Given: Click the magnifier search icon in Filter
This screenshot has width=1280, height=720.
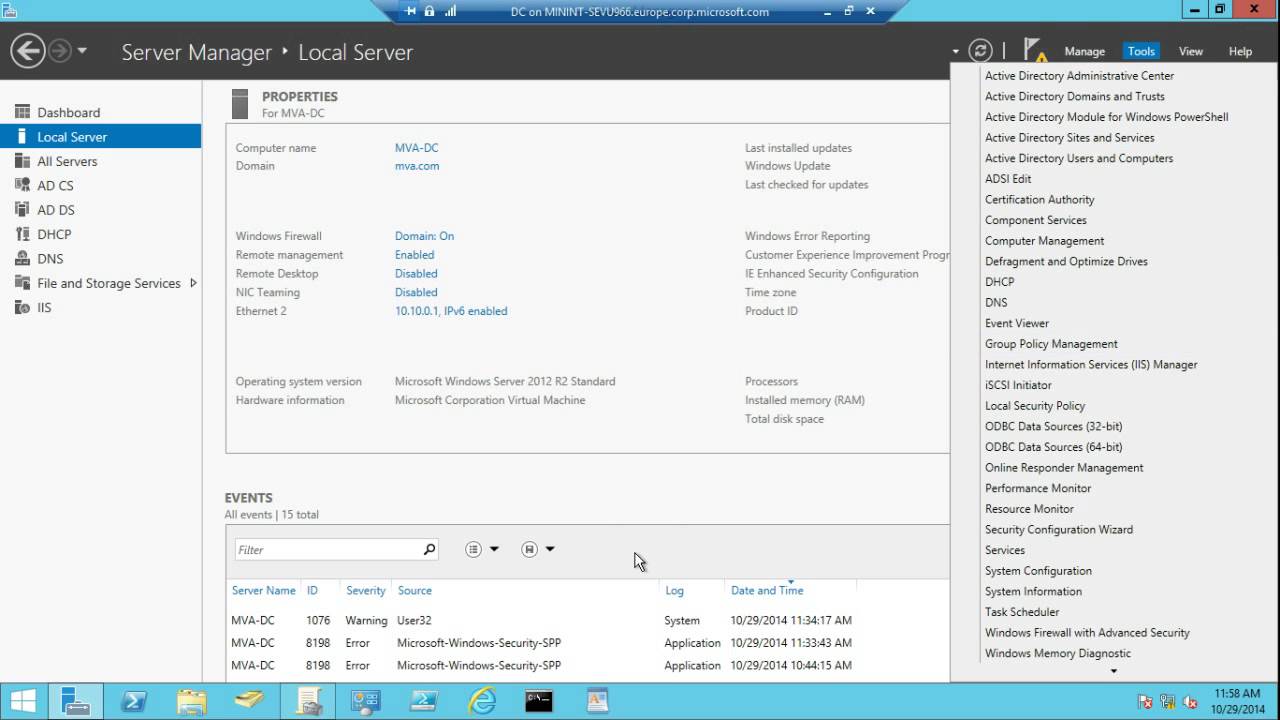Looking at the screenshot, I should (429, 549).
